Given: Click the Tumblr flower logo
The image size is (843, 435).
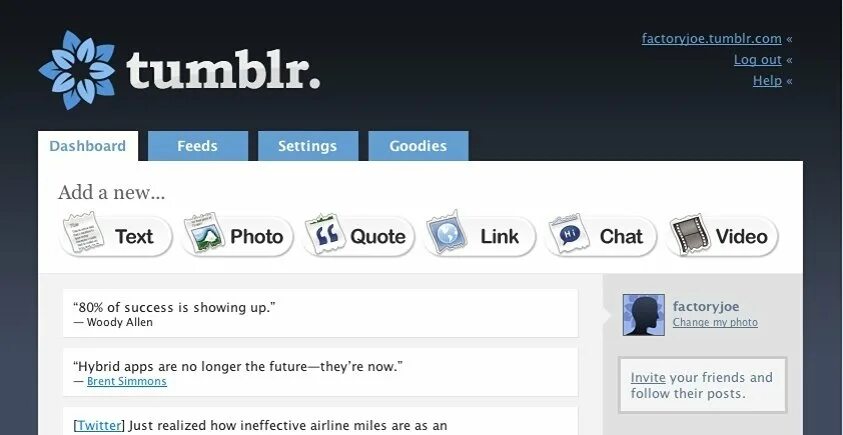Looking at the screenshot, I should click(77, 70).
